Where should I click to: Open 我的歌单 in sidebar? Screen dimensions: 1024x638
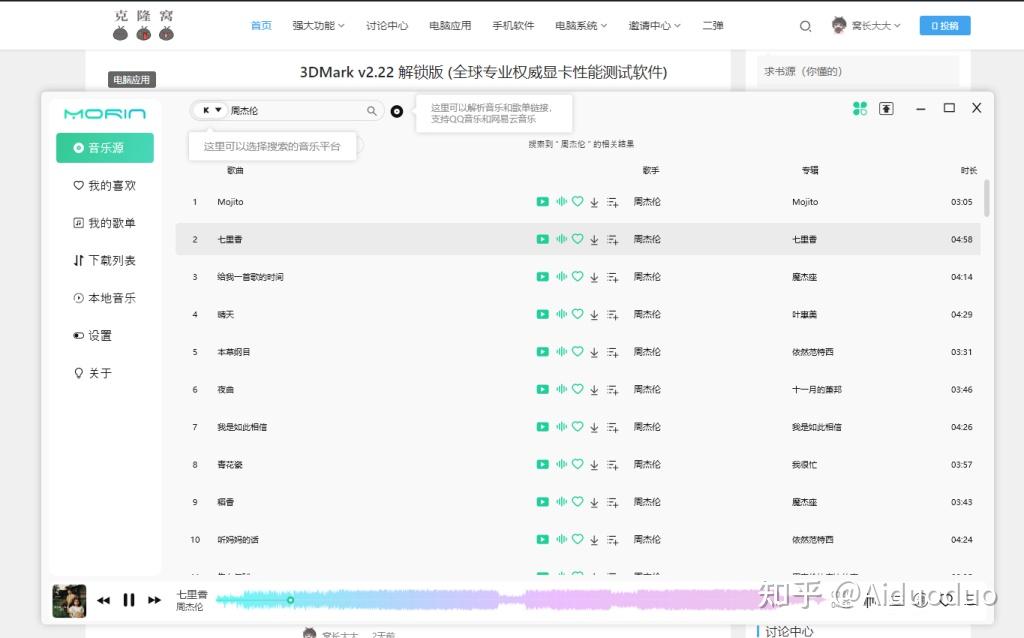(x=105, y=223)
